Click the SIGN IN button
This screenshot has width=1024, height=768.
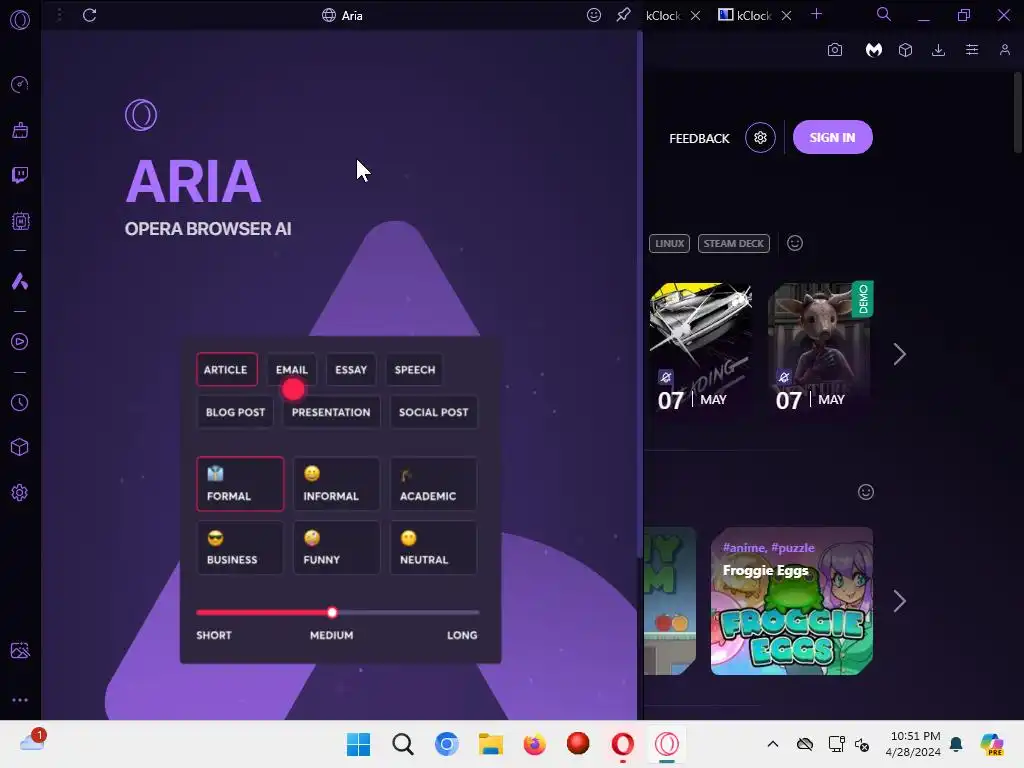[x=833, y=137]
